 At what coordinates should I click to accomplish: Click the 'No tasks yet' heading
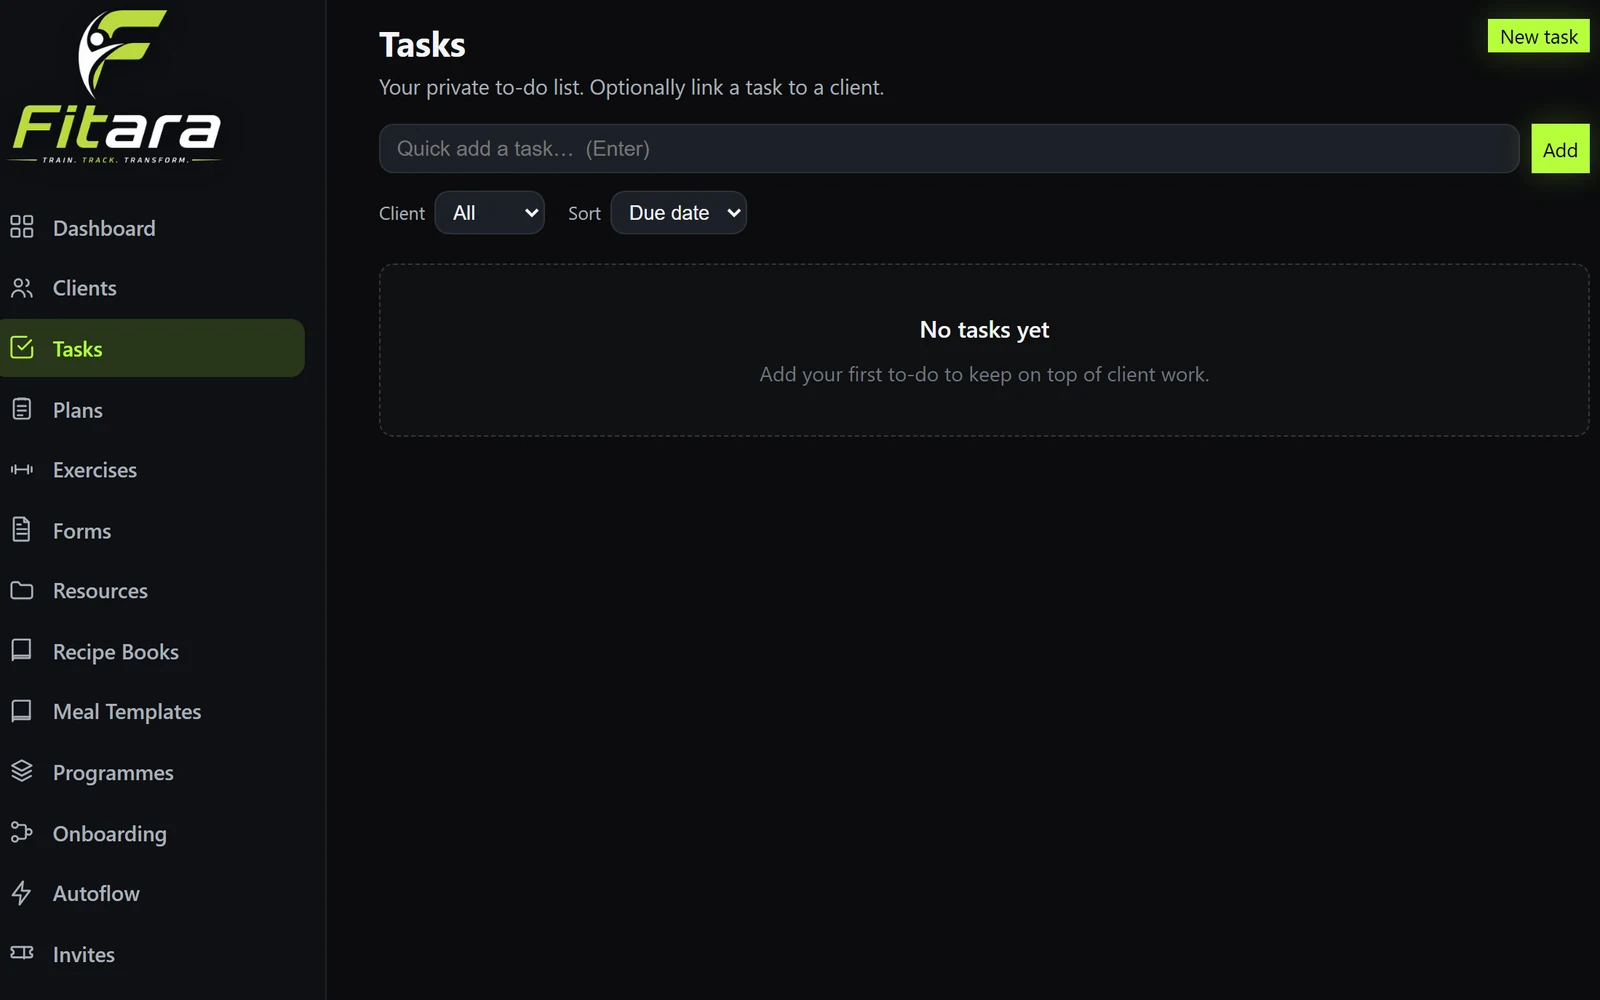click(x=985, y=330)
